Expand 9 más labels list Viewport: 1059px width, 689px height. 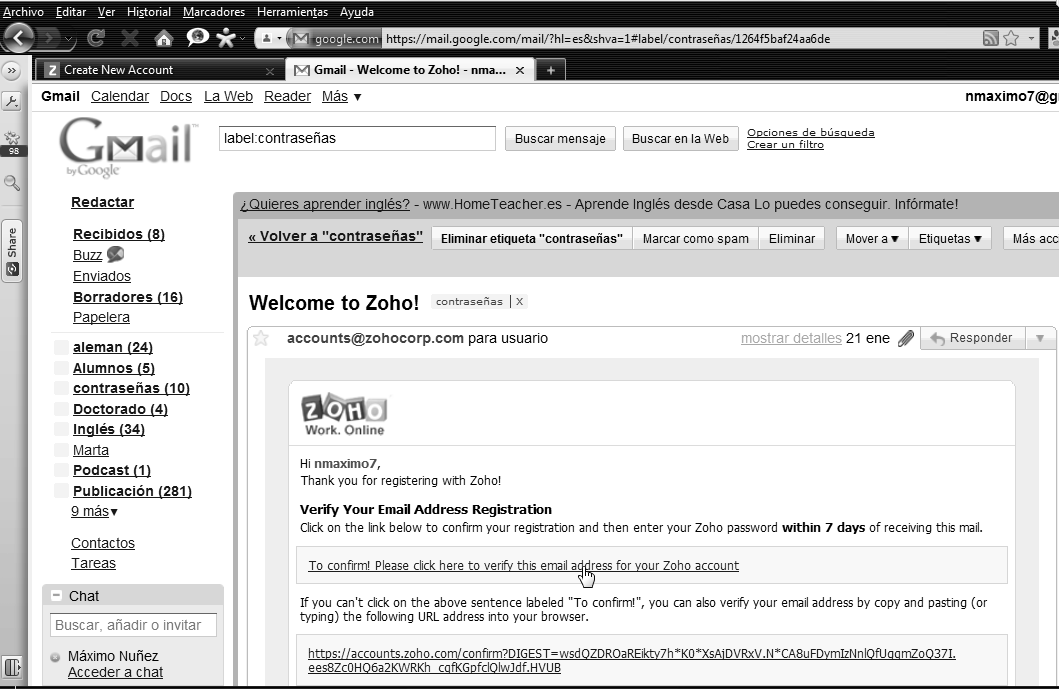coord(94,512)
